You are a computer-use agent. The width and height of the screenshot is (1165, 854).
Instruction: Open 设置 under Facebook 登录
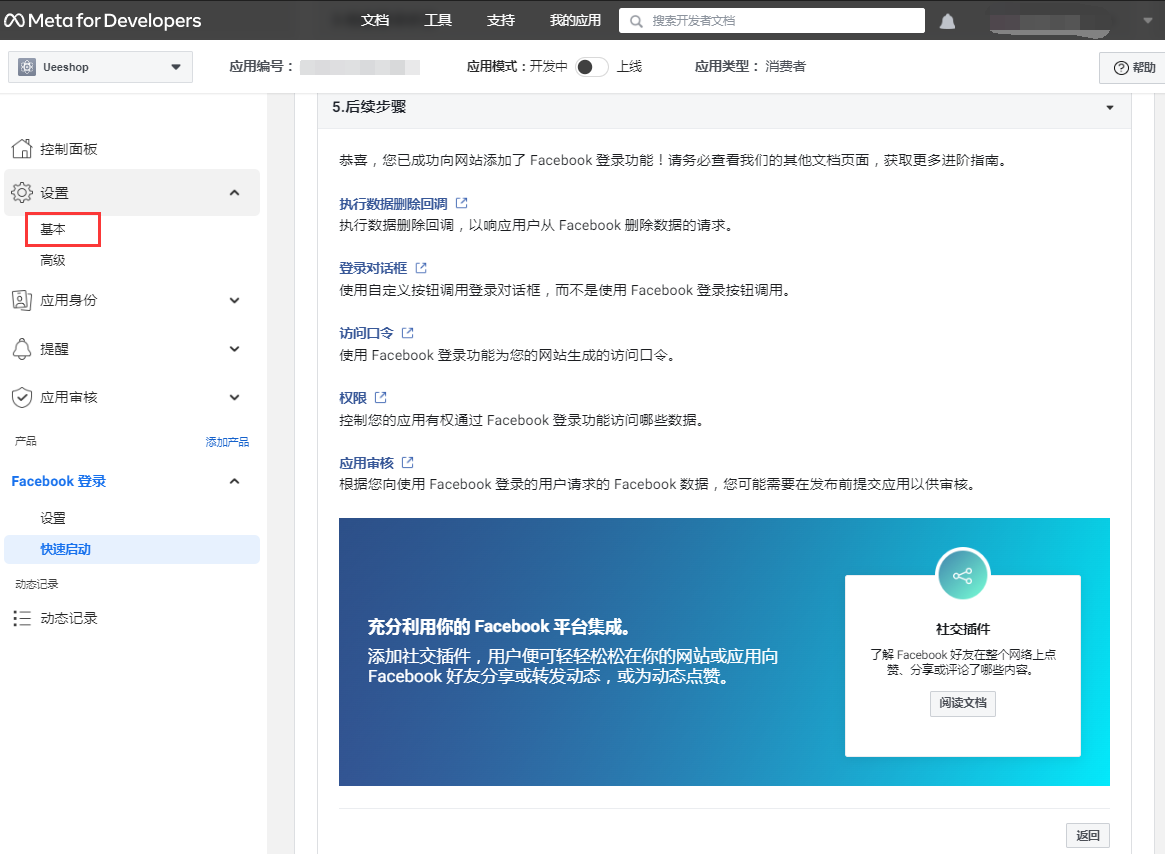[53, 518]
